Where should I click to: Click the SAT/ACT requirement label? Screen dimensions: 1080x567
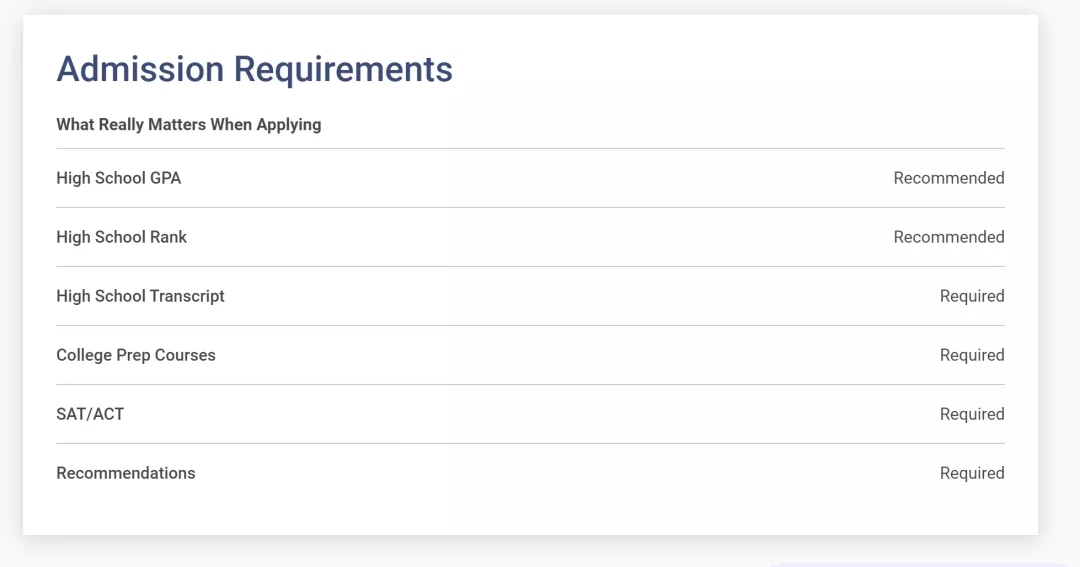tap(90, 414)
